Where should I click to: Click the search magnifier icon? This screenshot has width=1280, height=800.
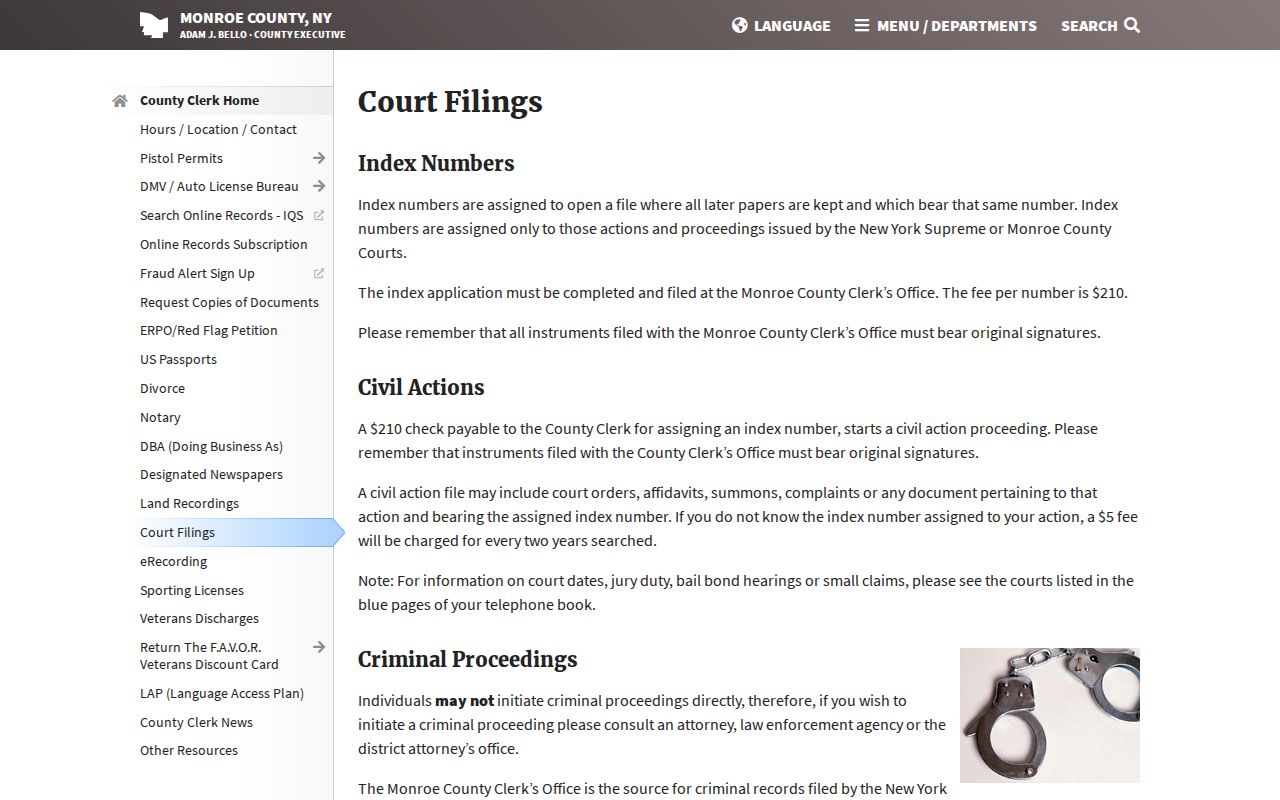pos(1132,25)
